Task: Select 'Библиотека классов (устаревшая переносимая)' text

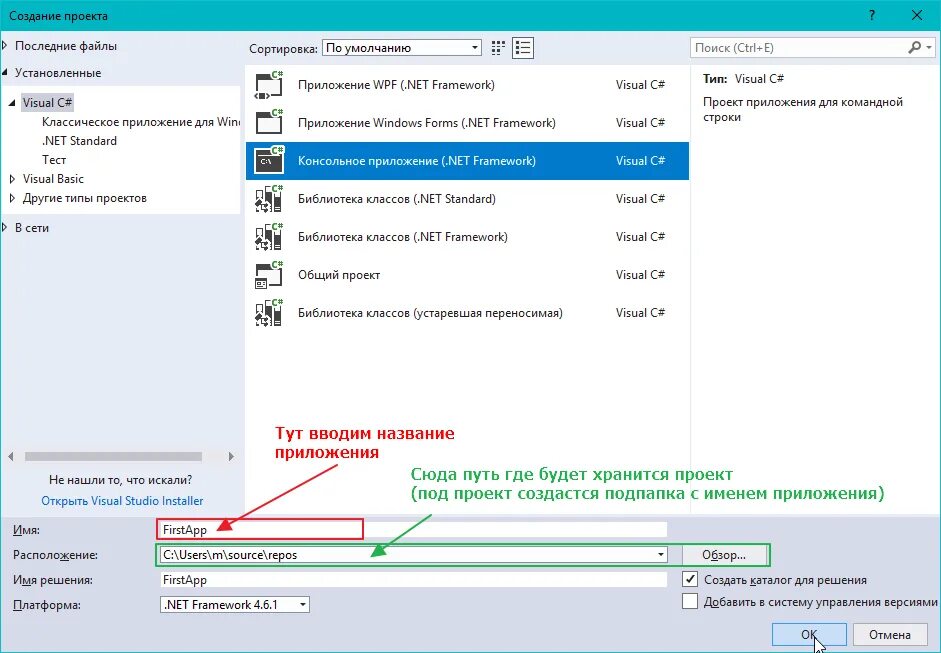Action: click(x=430, y=313)
